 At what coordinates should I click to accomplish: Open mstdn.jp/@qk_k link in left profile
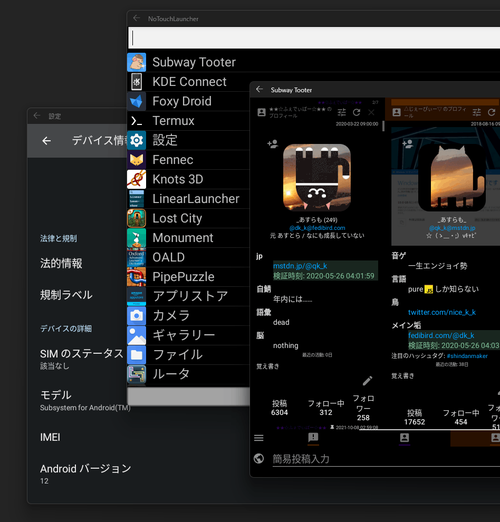pos(300,266)
